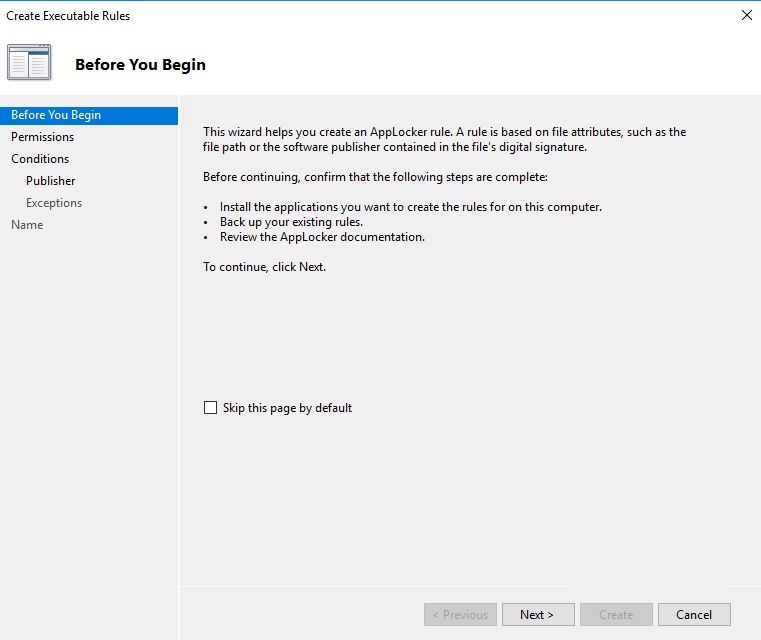The width and height of the screenshot is (761, 640).
Task: Go to the Permissions step
Action: [x=43, y=137]
